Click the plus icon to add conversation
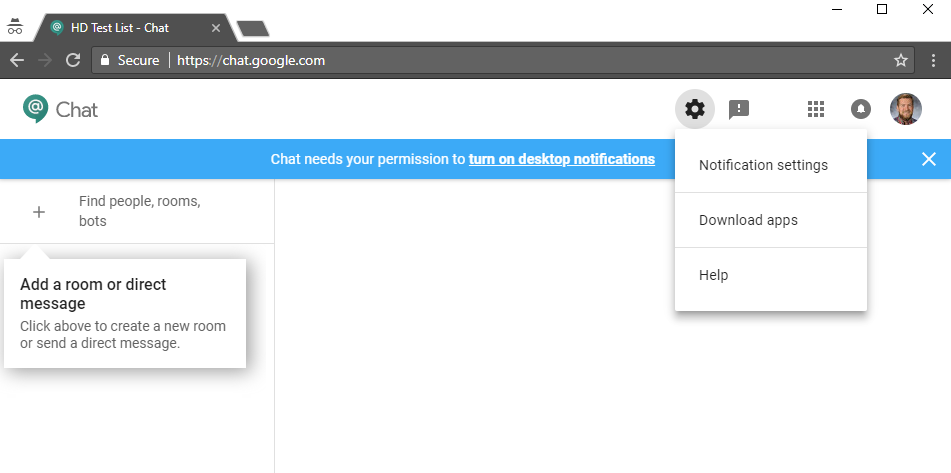This screenshot has height=473, width=951. click(39, 212)
